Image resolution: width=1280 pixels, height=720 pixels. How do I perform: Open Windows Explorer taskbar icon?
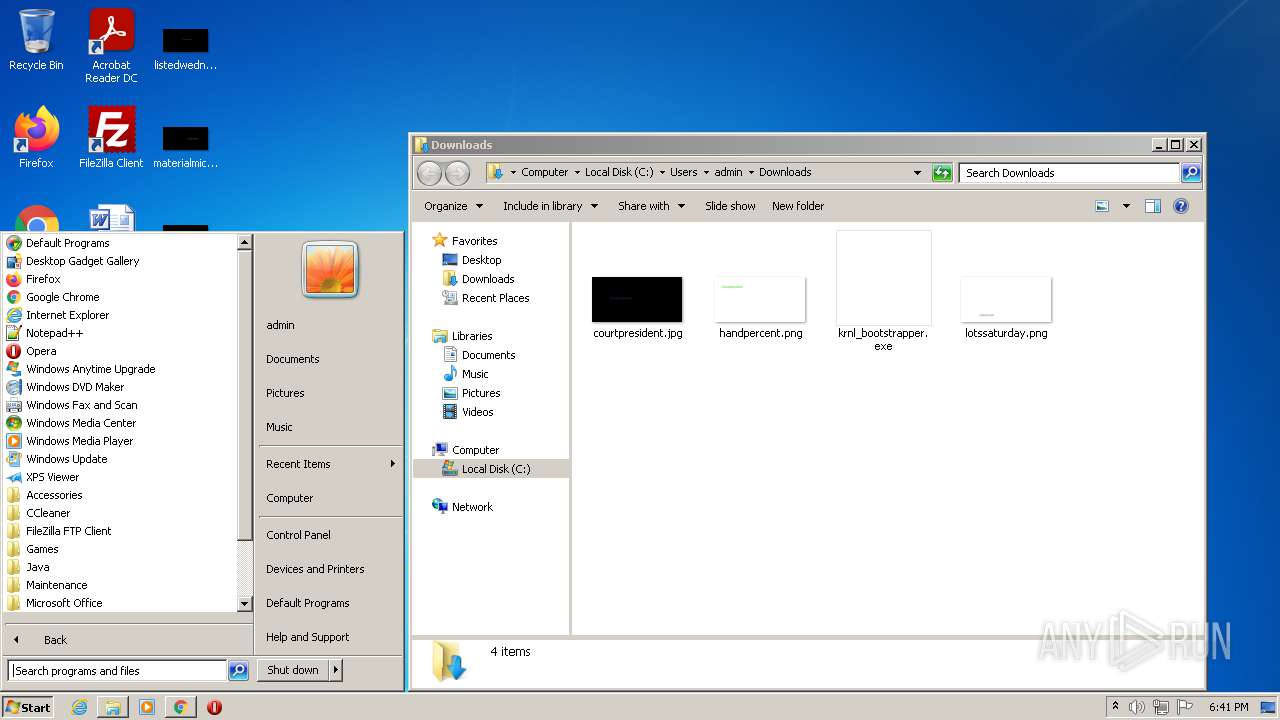113,707
